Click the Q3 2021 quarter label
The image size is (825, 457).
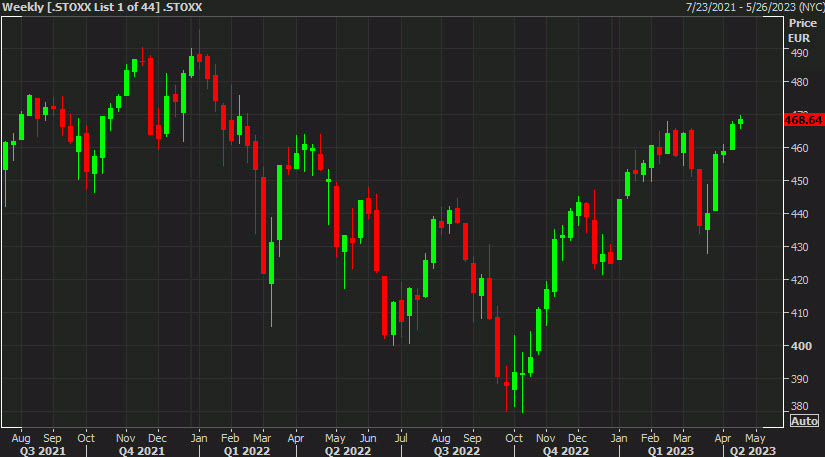(42, 451)
